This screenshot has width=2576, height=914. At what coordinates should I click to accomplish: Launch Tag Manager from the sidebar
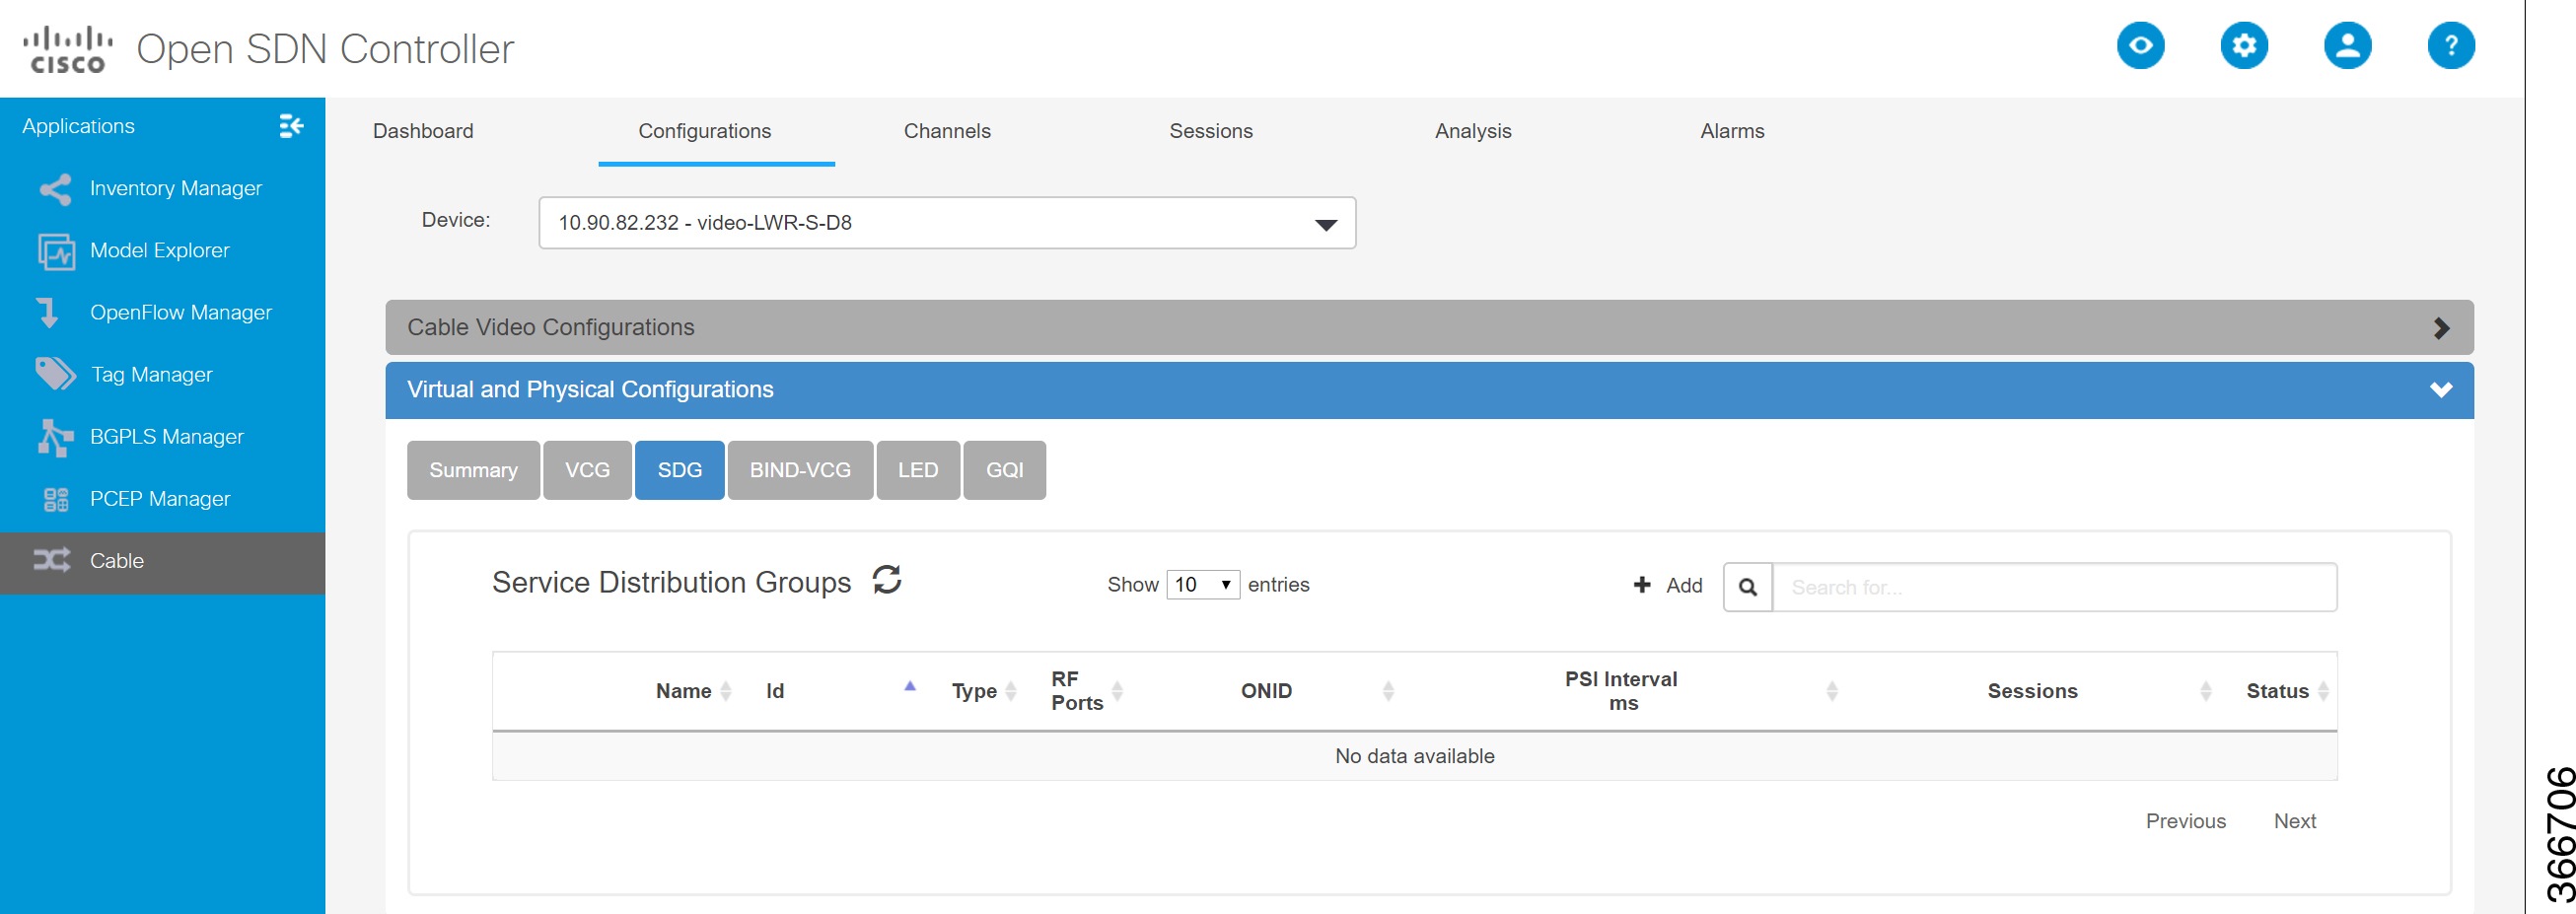tap(151, 374)
